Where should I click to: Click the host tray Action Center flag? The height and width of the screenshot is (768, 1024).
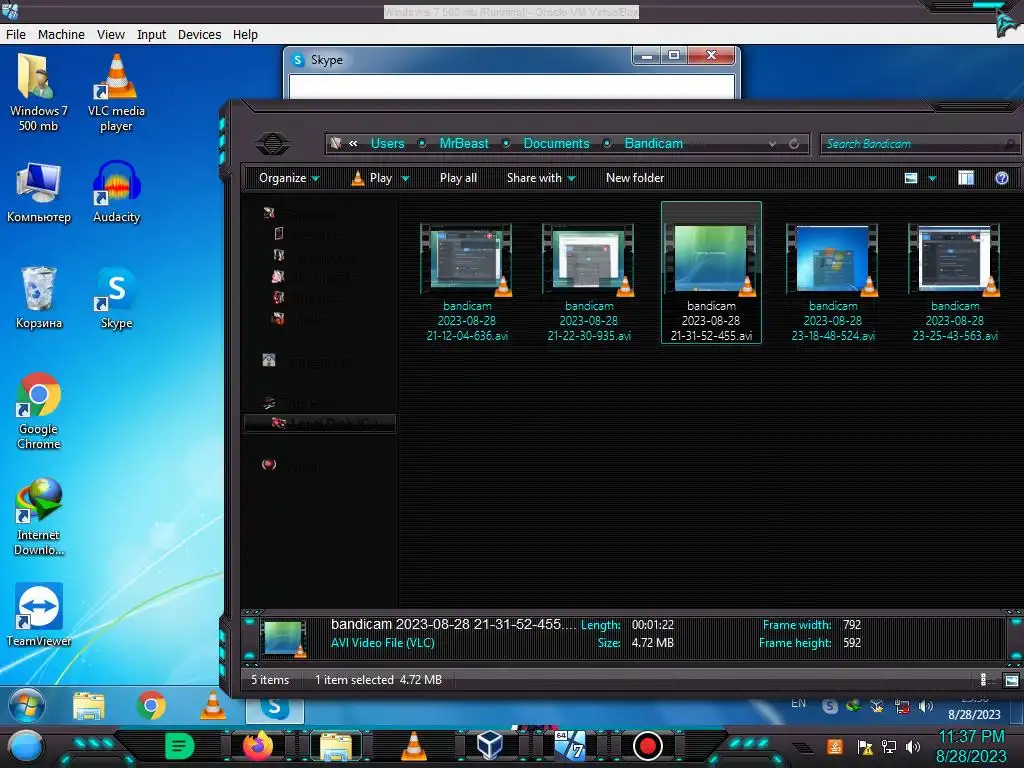click(x=865, y=747)
